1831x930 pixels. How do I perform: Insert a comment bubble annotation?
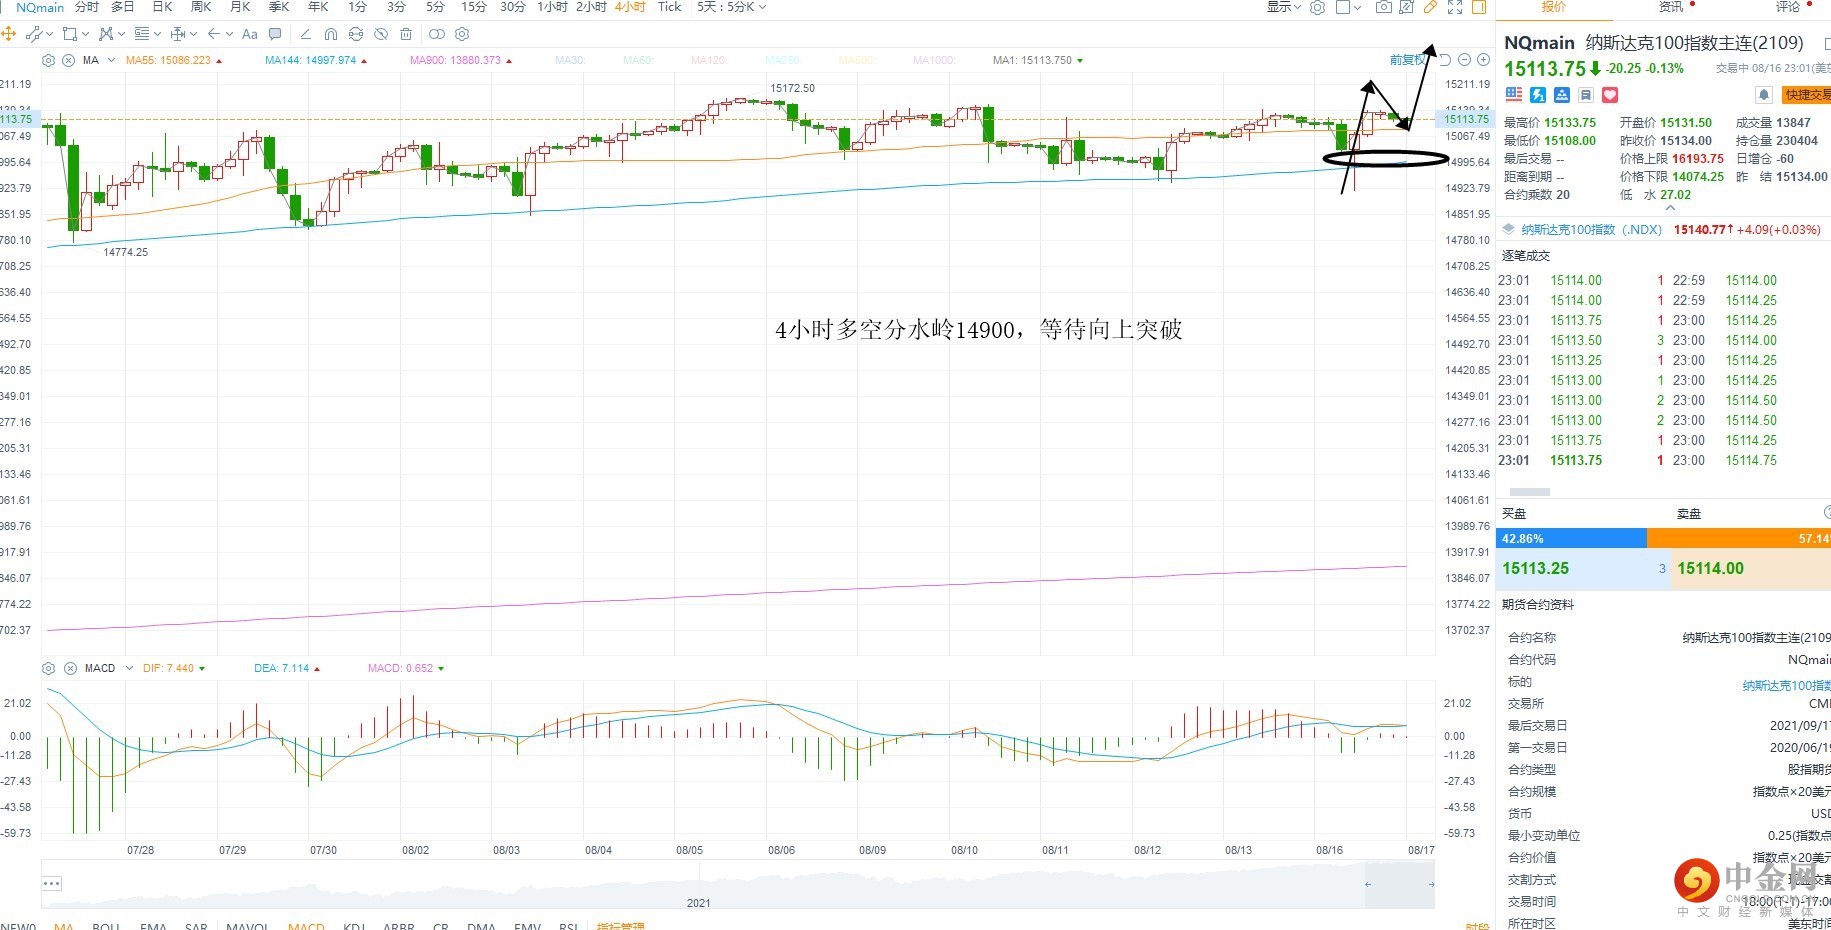(x=275, y=34)
